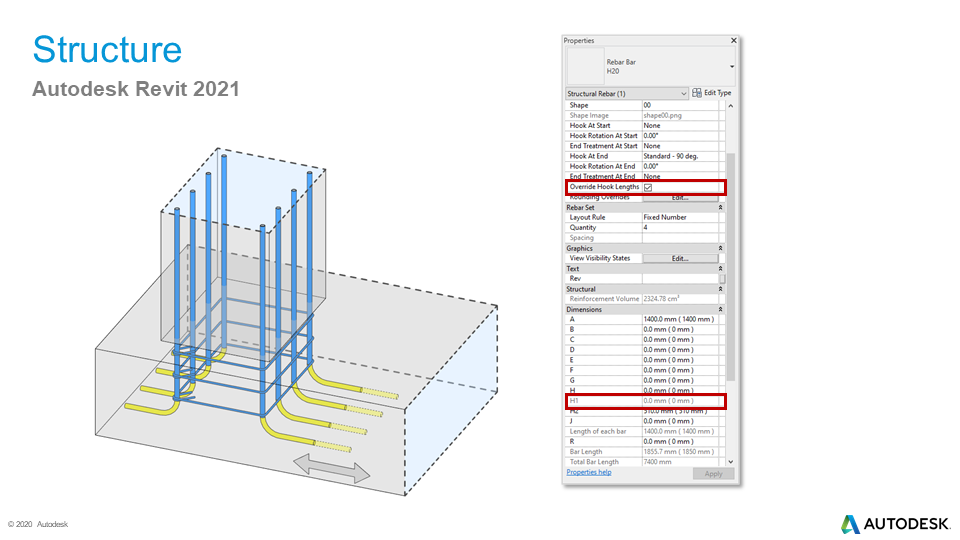
Task: Click the scrollbar up arrow in Properties
Action: pyautogui.click(x=731, y=105)
